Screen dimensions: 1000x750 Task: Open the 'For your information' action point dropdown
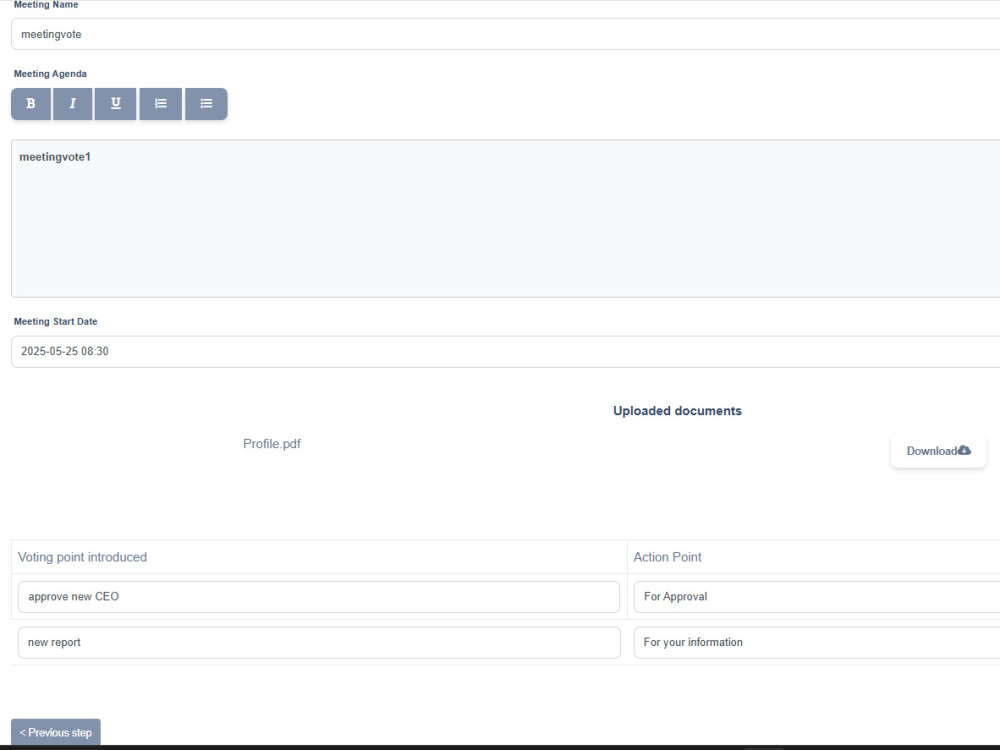(817, 642)
